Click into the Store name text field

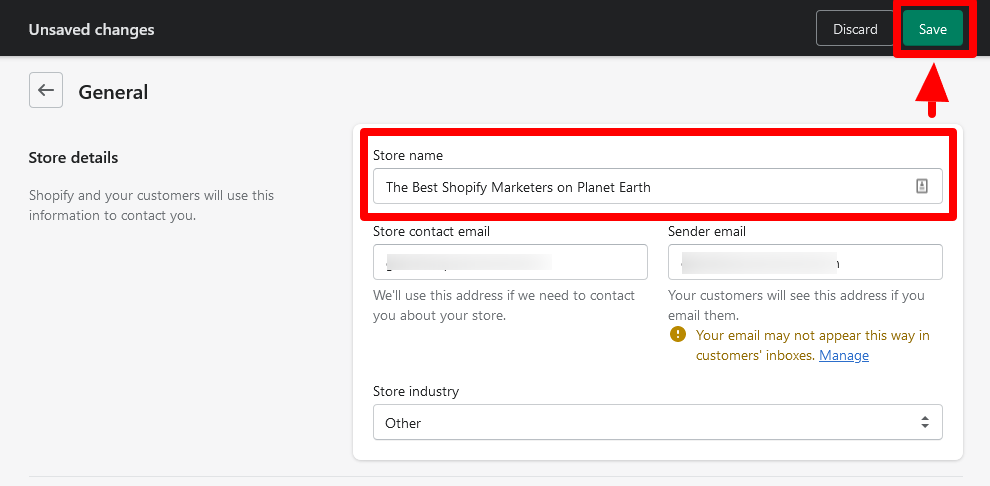640,187
